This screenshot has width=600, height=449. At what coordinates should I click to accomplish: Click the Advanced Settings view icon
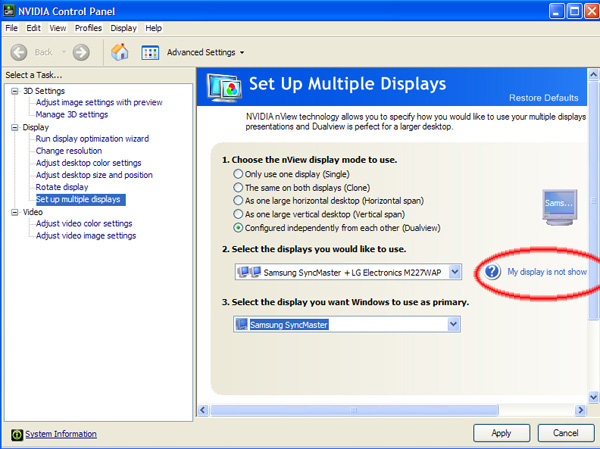click(150, 52)
